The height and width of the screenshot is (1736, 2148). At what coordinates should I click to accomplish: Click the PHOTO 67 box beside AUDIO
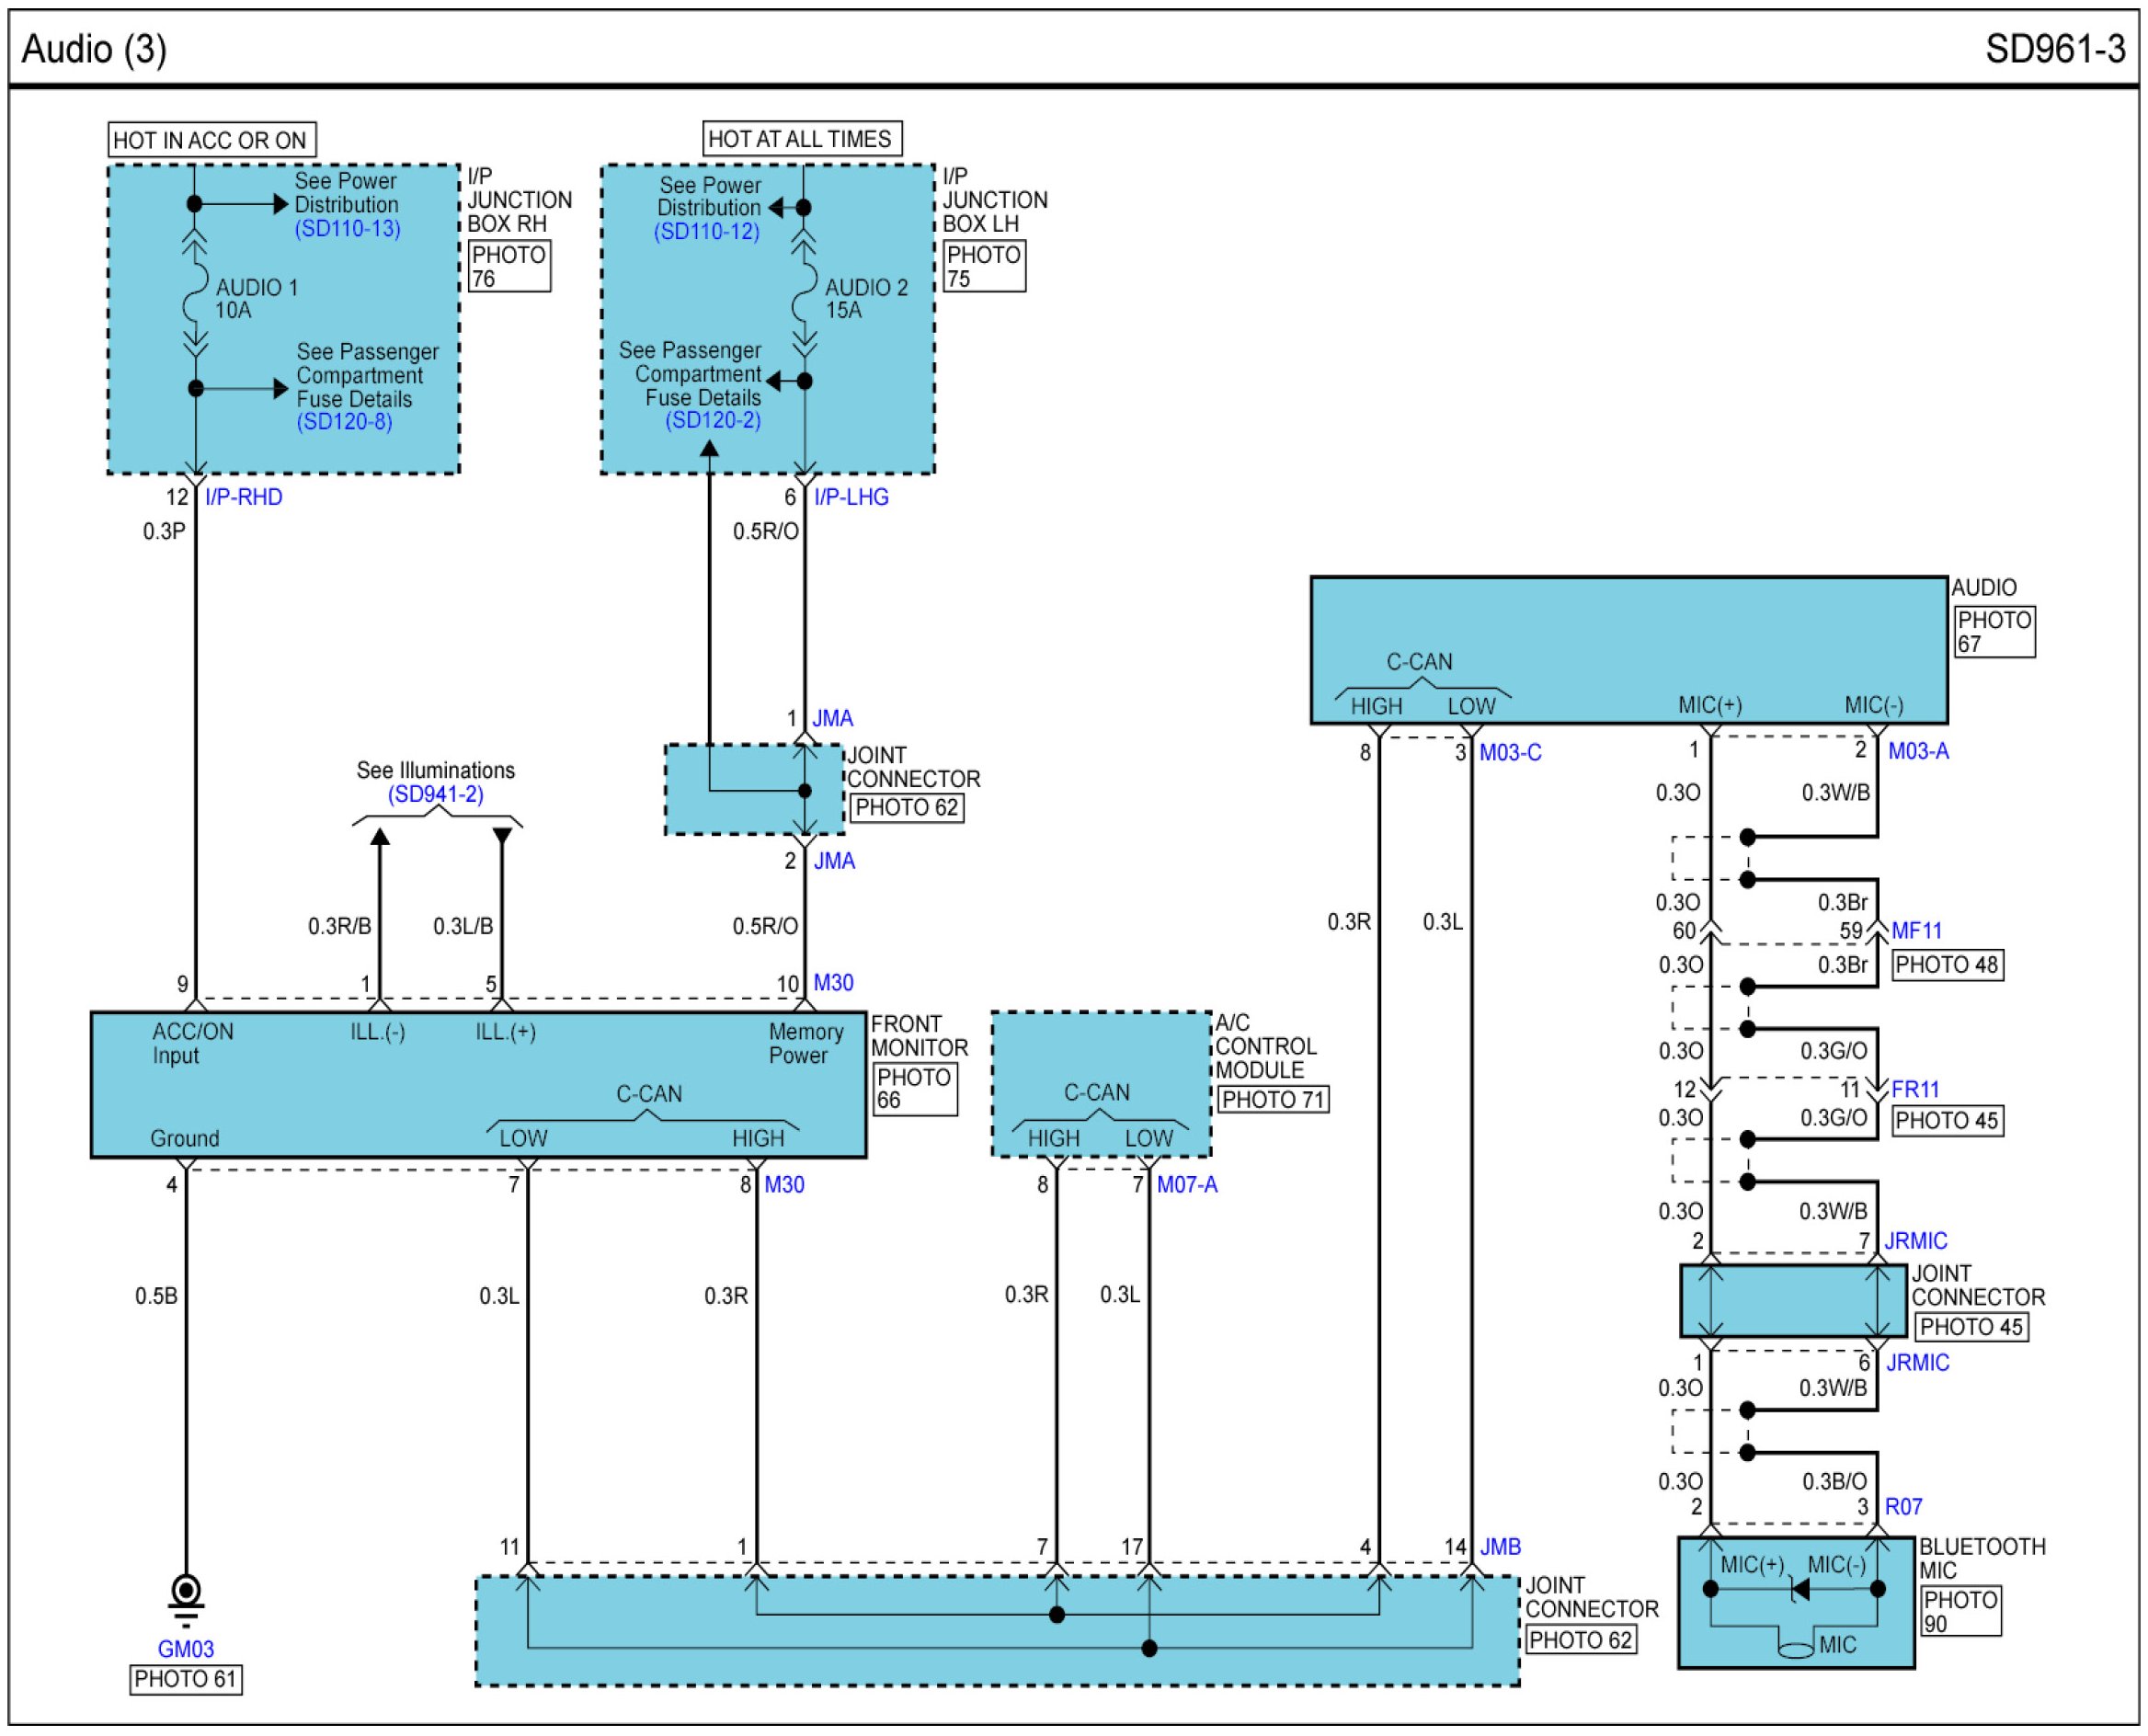[1994, 632]
